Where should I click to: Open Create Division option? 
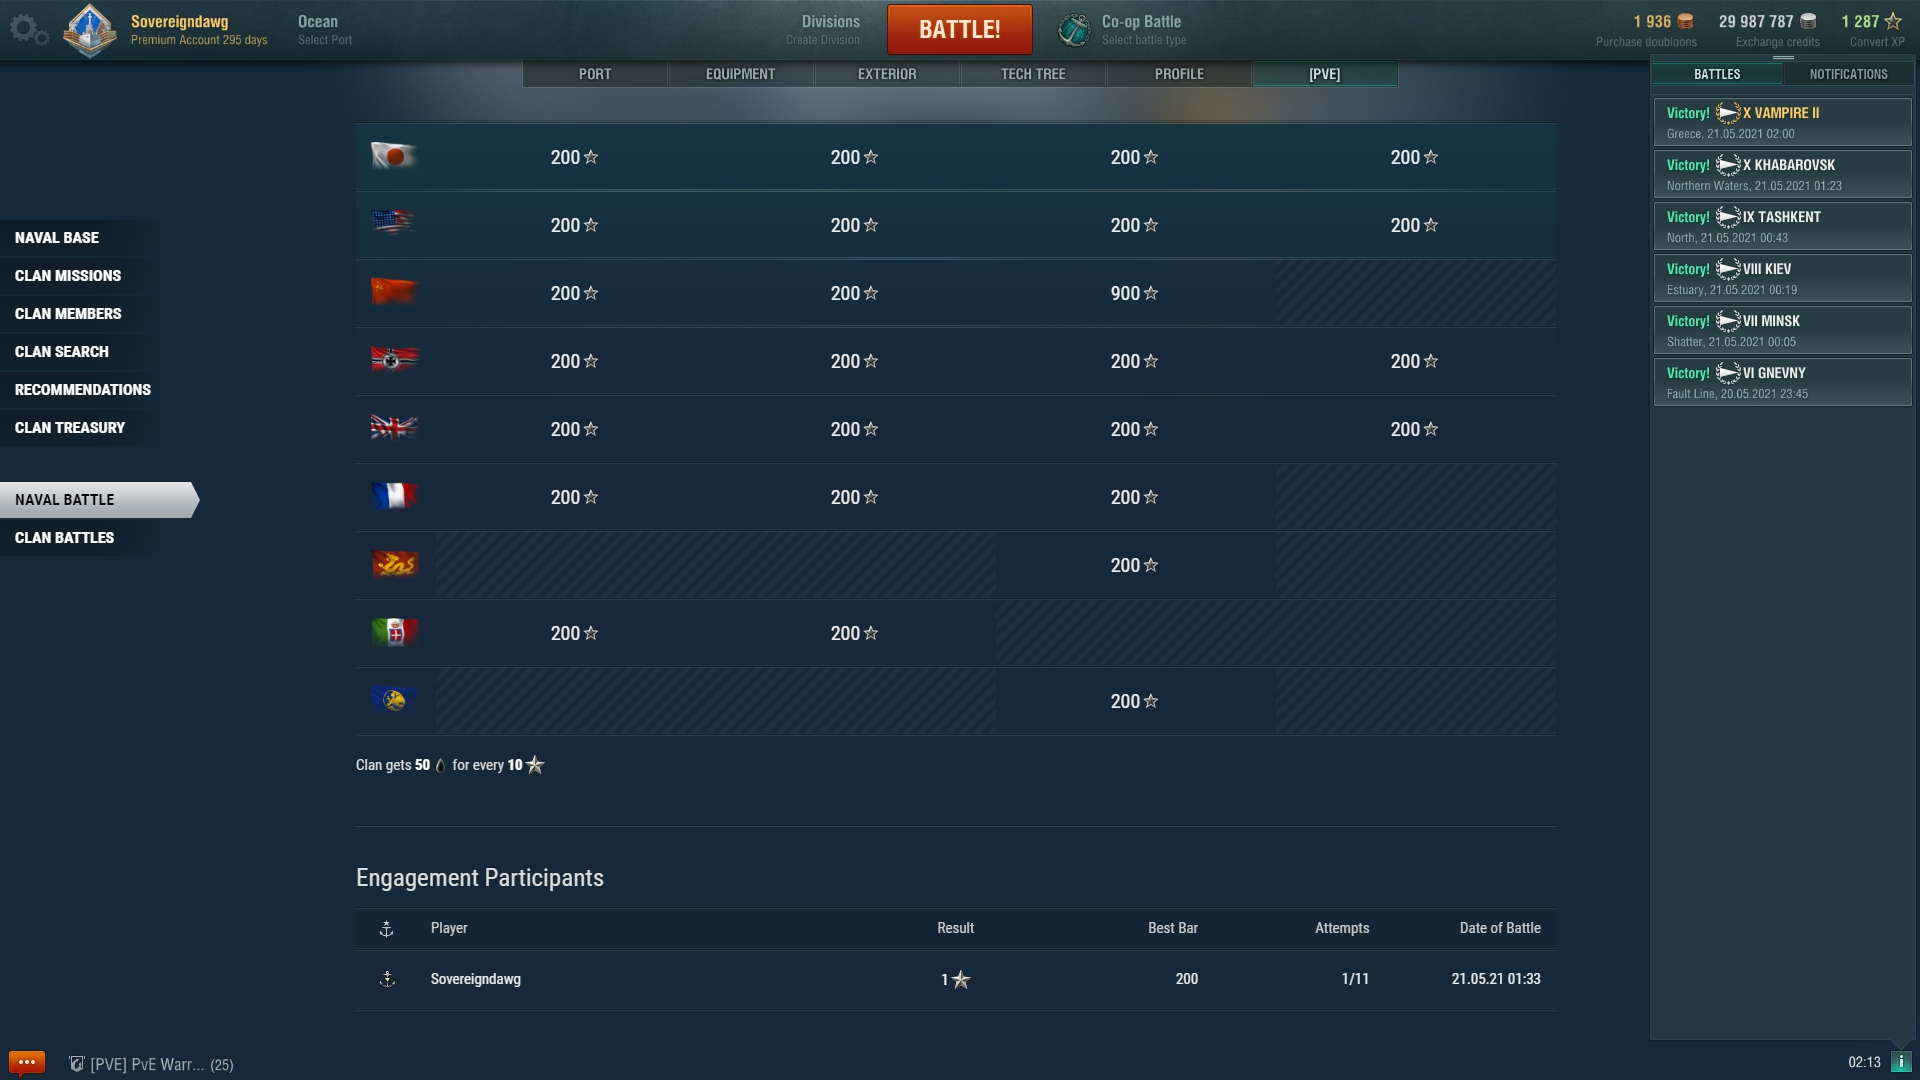tap(823, 30)
